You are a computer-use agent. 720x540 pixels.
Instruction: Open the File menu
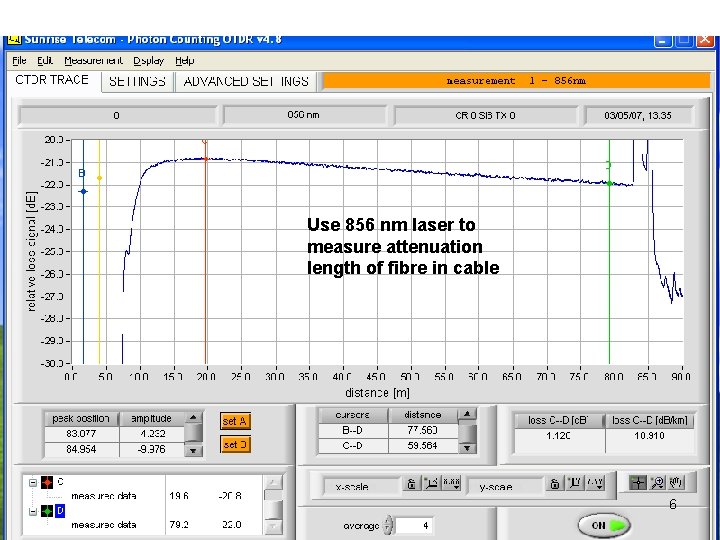tap(19, 61)
